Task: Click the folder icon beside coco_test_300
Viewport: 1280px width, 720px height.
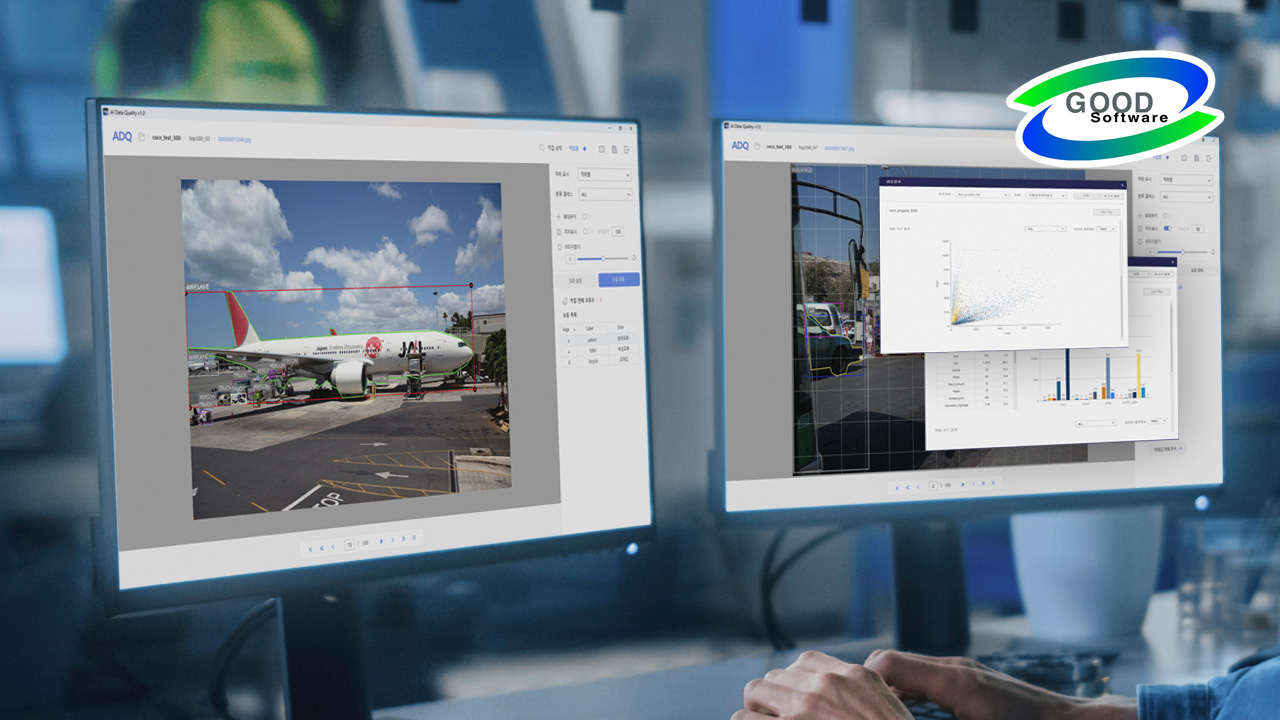Action: [142, 138]
